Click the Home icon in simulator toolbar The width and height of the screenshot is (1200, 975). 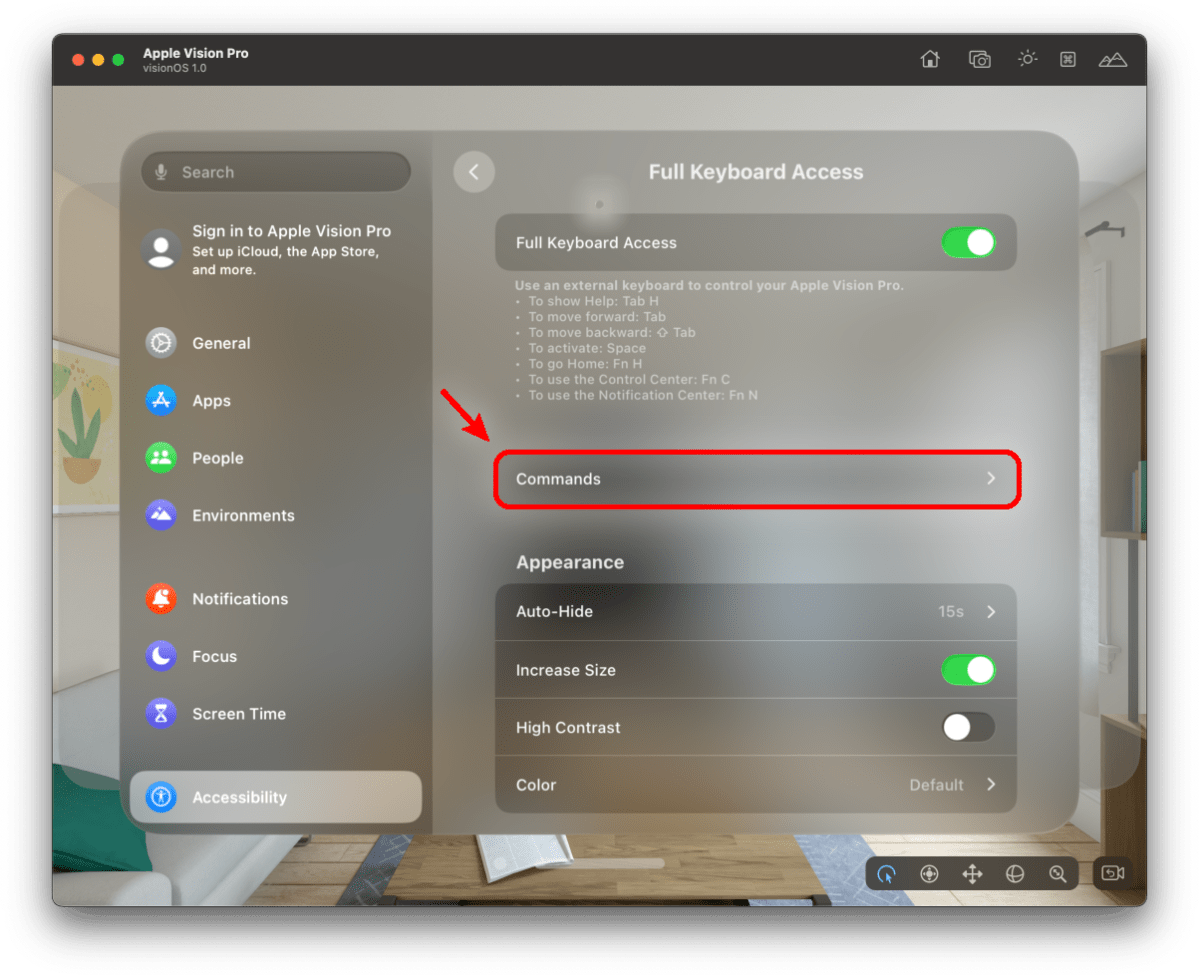pyautogui.click(x=930, y=59)
